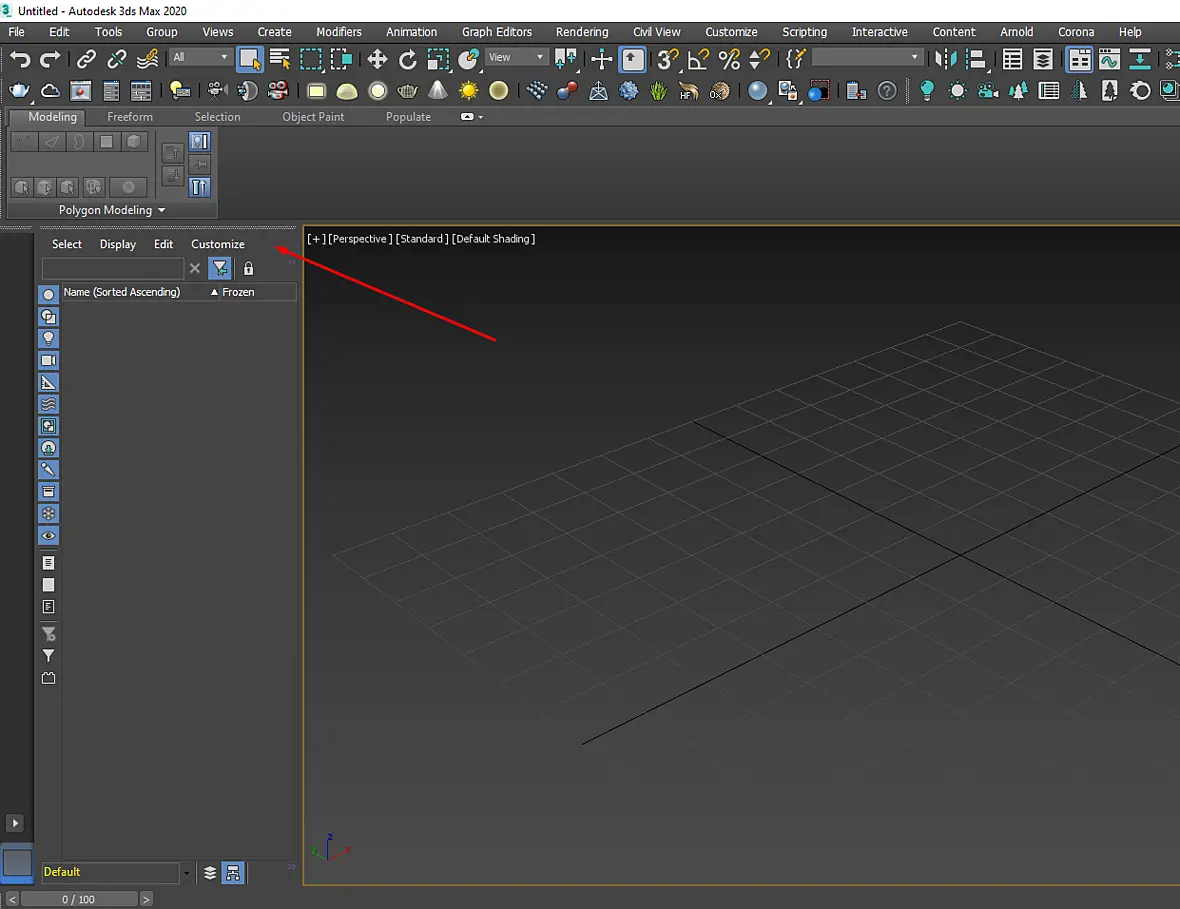The width and height of the screenshot is (1180, 909).
Task: Toggle Window/Crossing selection mode
Action: click(341, 59)
